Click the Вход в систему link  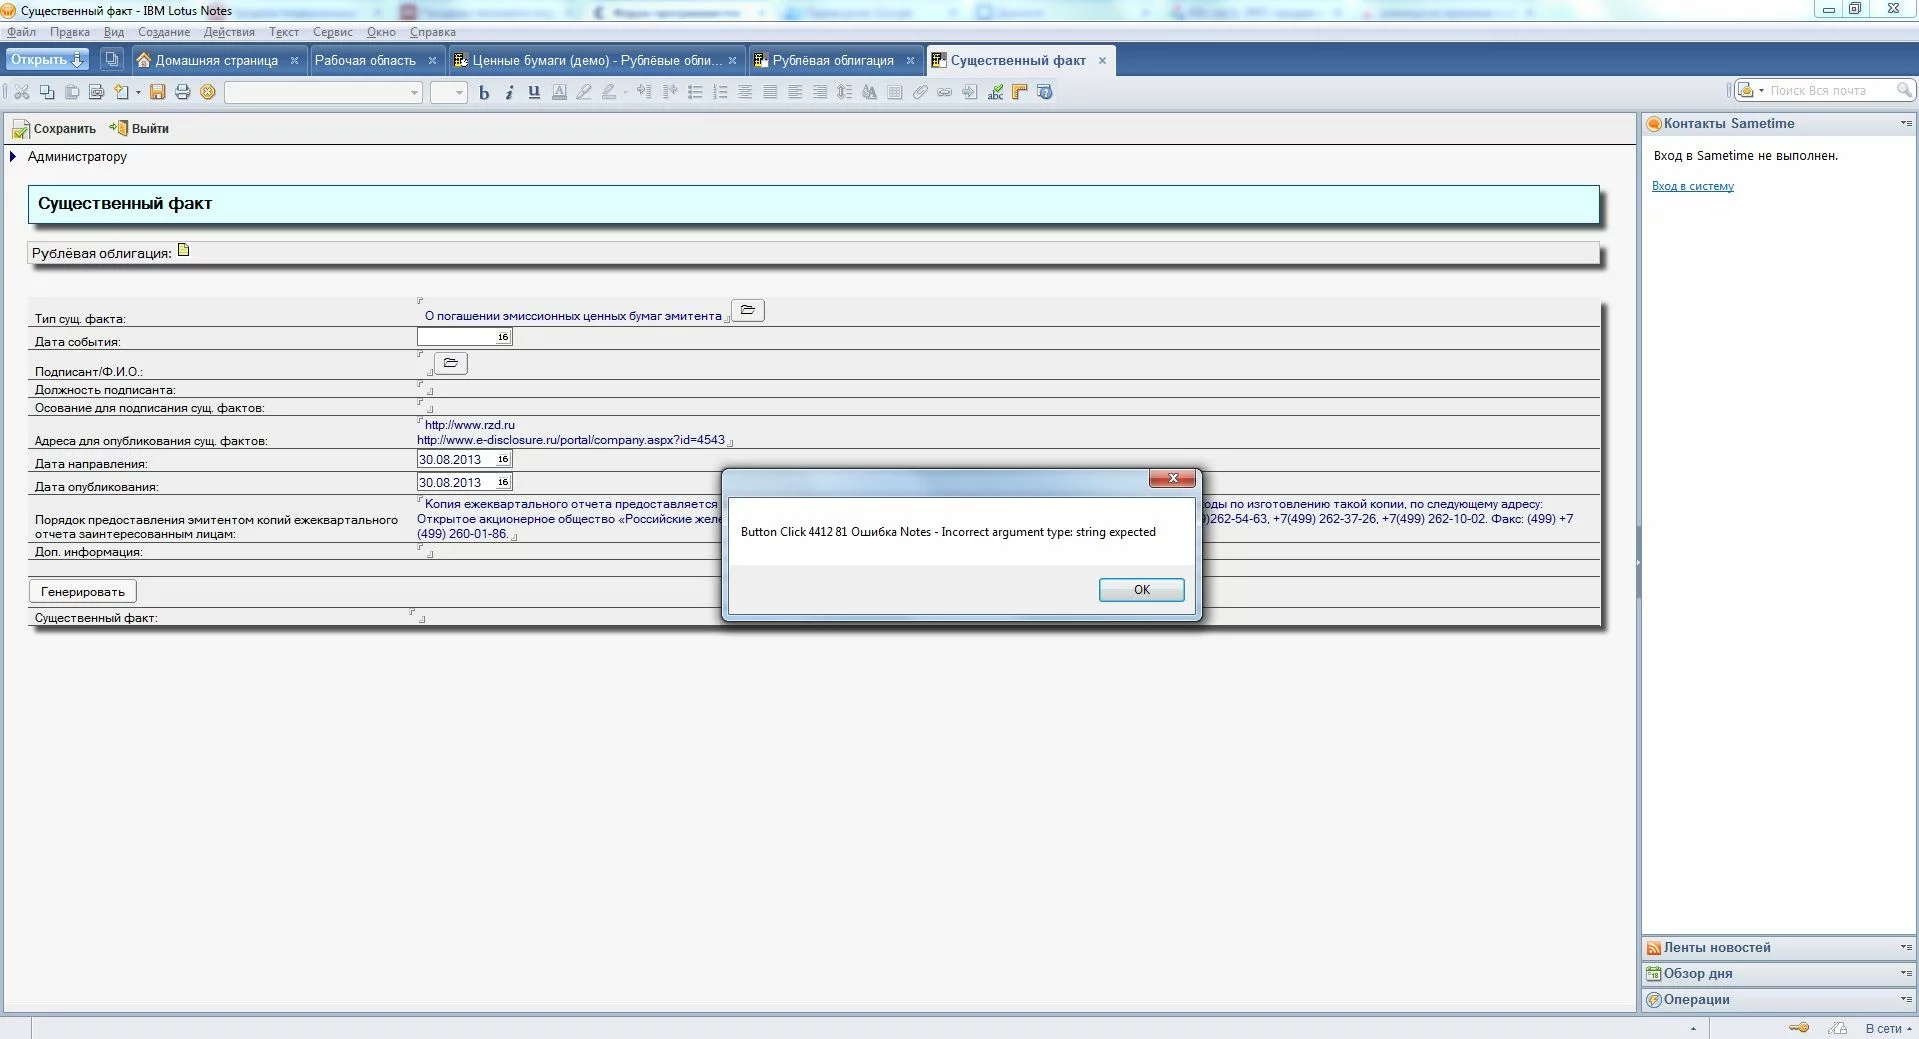click(x=1692, y=186)
